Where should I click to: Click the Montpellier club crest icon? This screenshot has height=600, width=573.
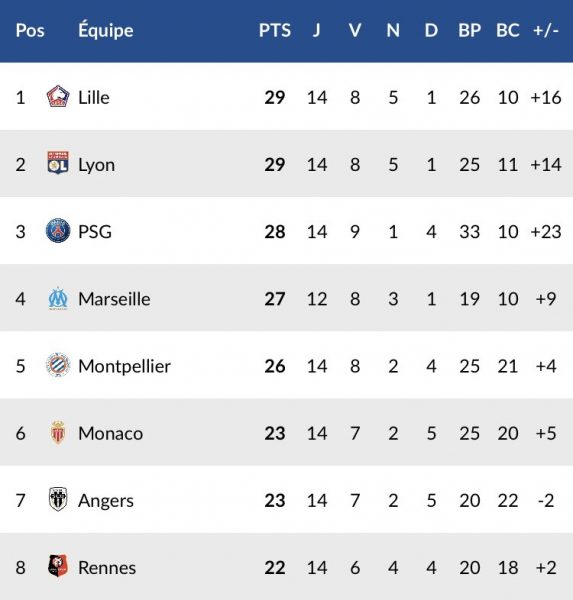58,365
